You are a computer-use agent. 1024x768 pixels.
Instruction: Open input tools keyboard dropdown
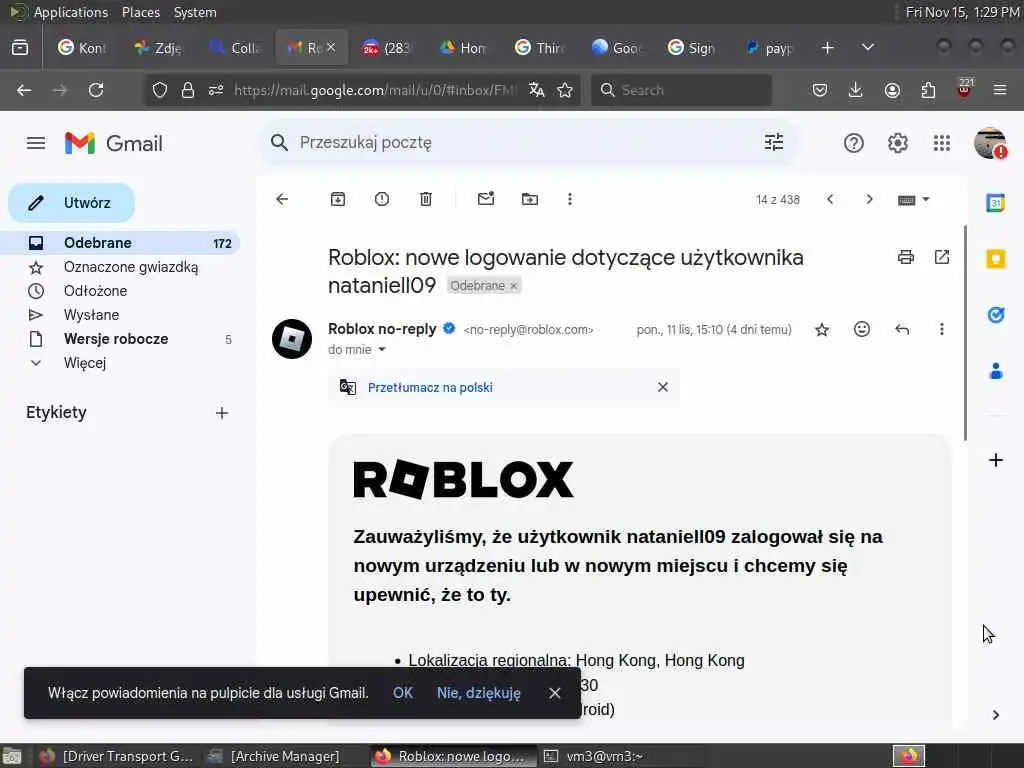(913, 200)
